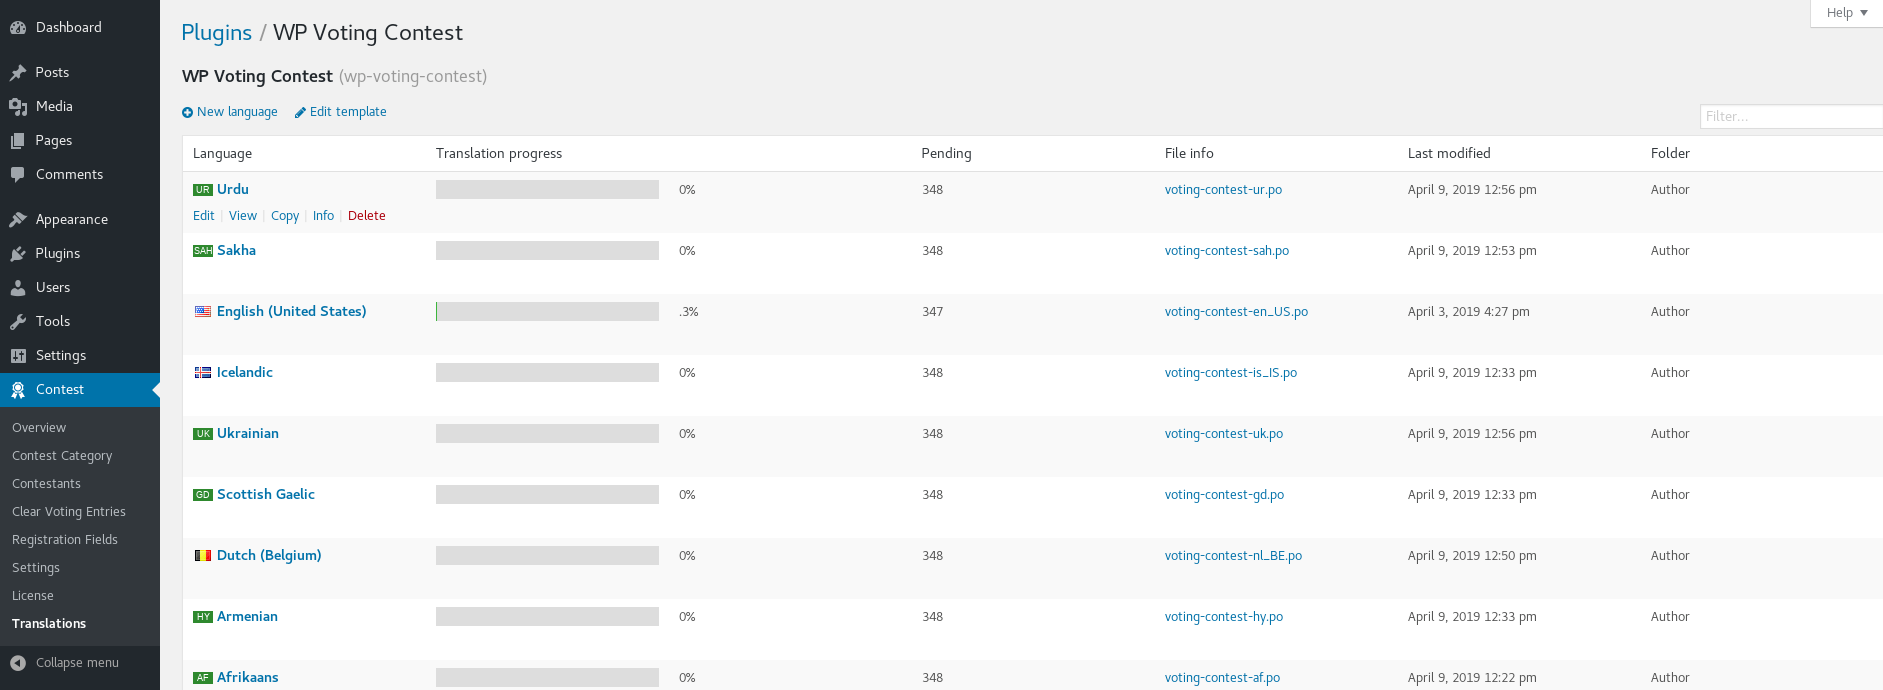Click the Media library icon
This screenshot has height=690, width=1883.
18,107
